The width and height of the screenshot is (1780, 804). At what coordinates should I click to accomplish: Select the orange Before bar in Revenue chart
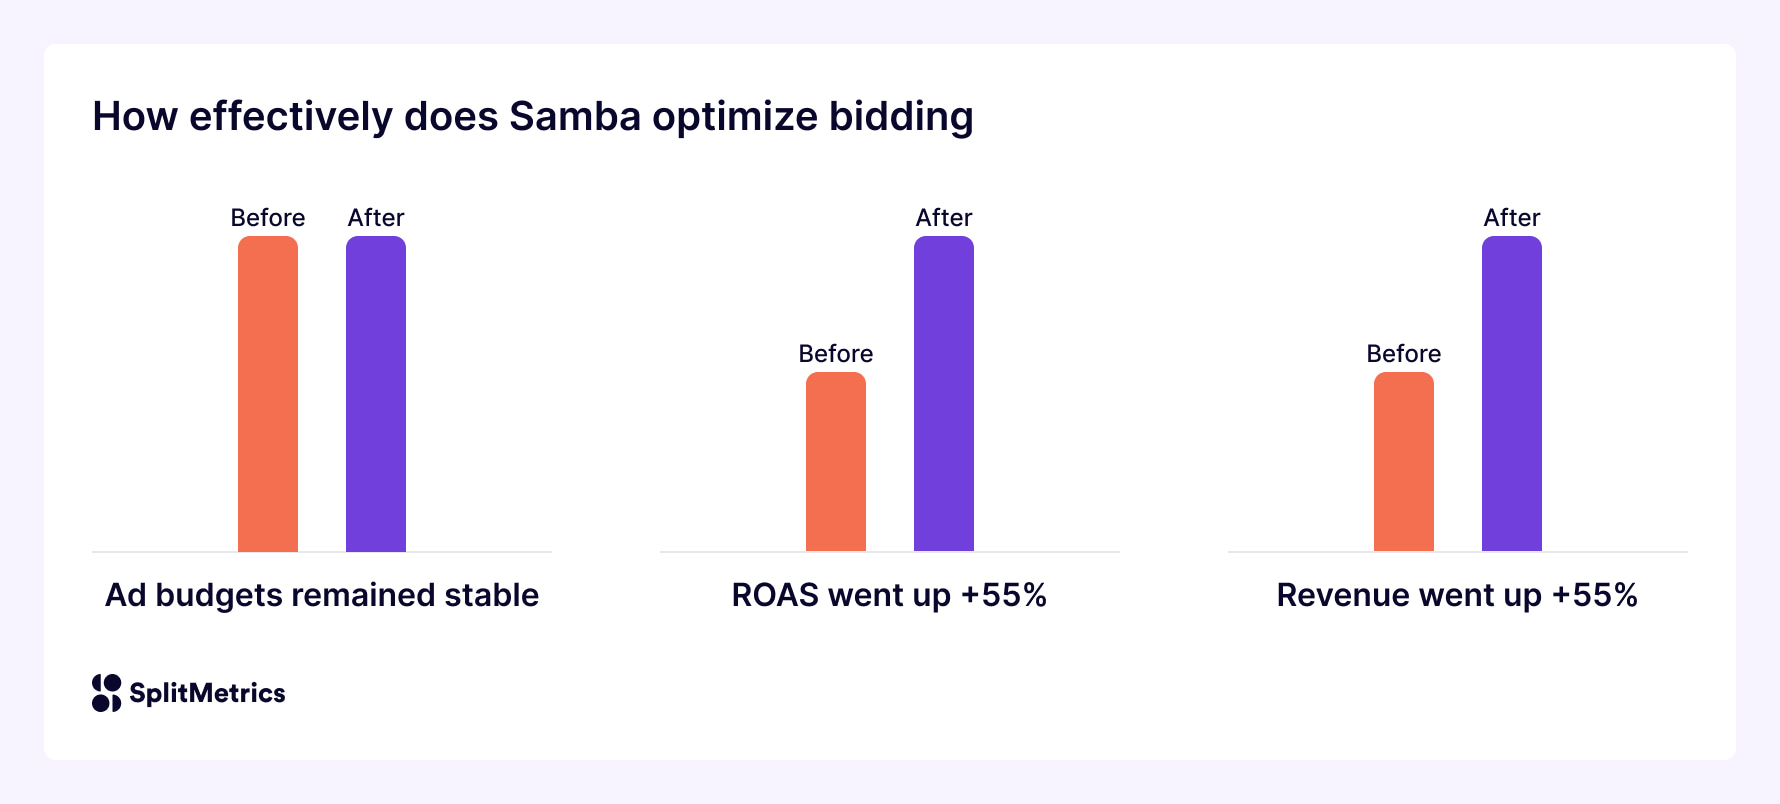tap(1404, 462)
